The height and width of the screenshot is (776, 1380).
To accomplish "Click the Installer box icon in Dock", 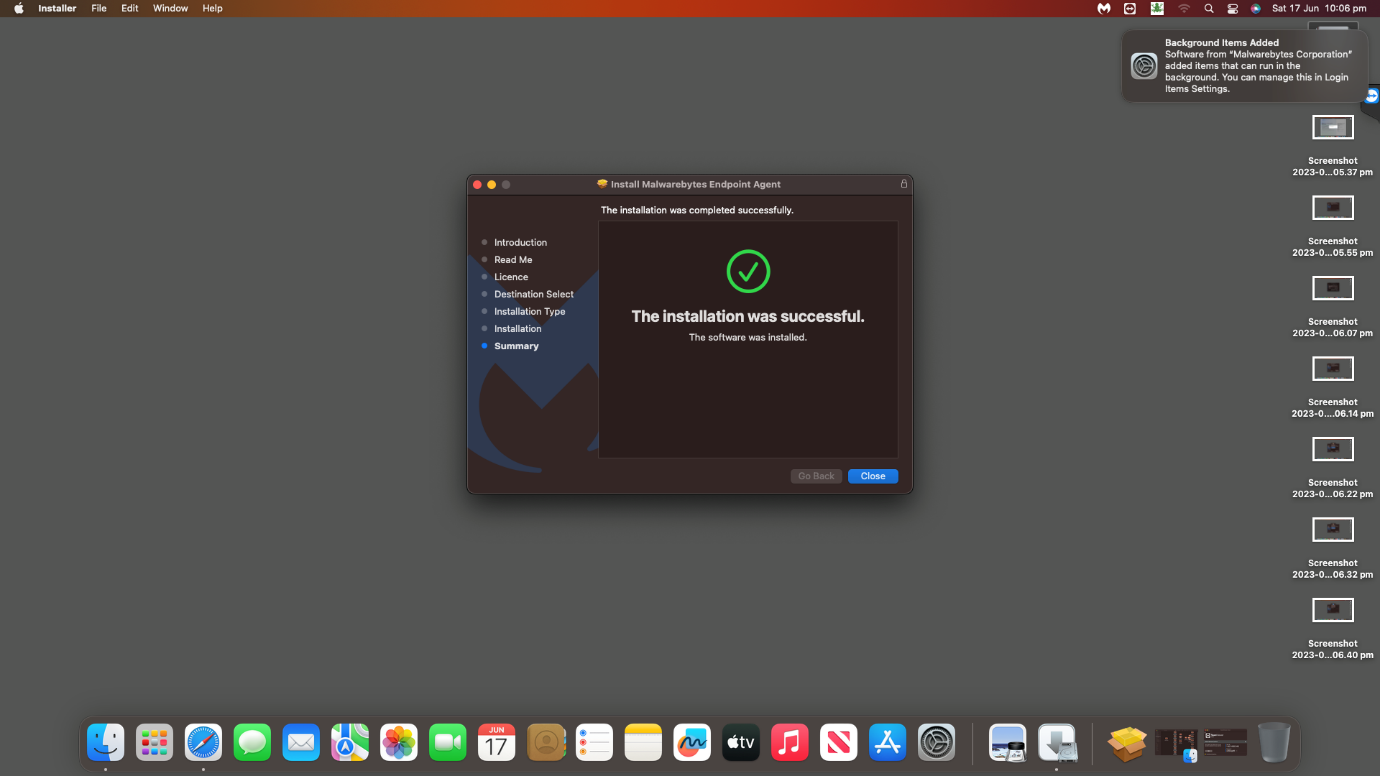I will pos(1127,742).
